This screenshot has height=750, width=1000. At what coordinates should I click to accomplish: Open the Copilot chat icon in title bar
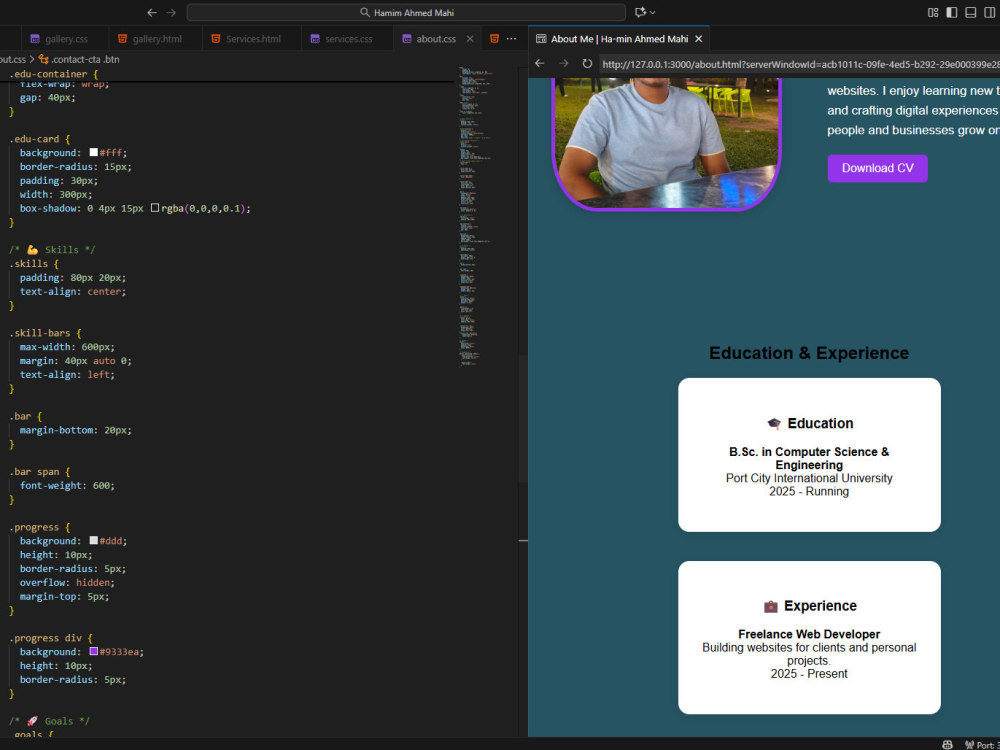[x=640, y=12]
